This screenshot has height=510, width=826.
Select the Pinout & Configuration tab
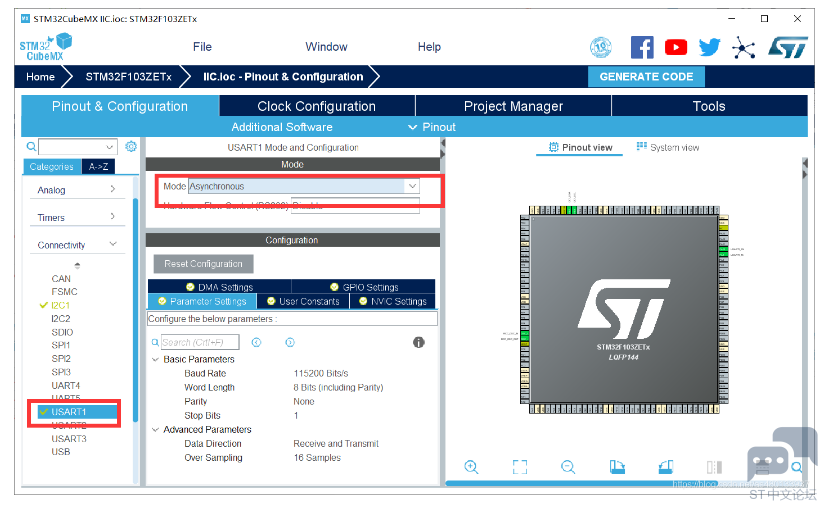click(x=120, y=106)
